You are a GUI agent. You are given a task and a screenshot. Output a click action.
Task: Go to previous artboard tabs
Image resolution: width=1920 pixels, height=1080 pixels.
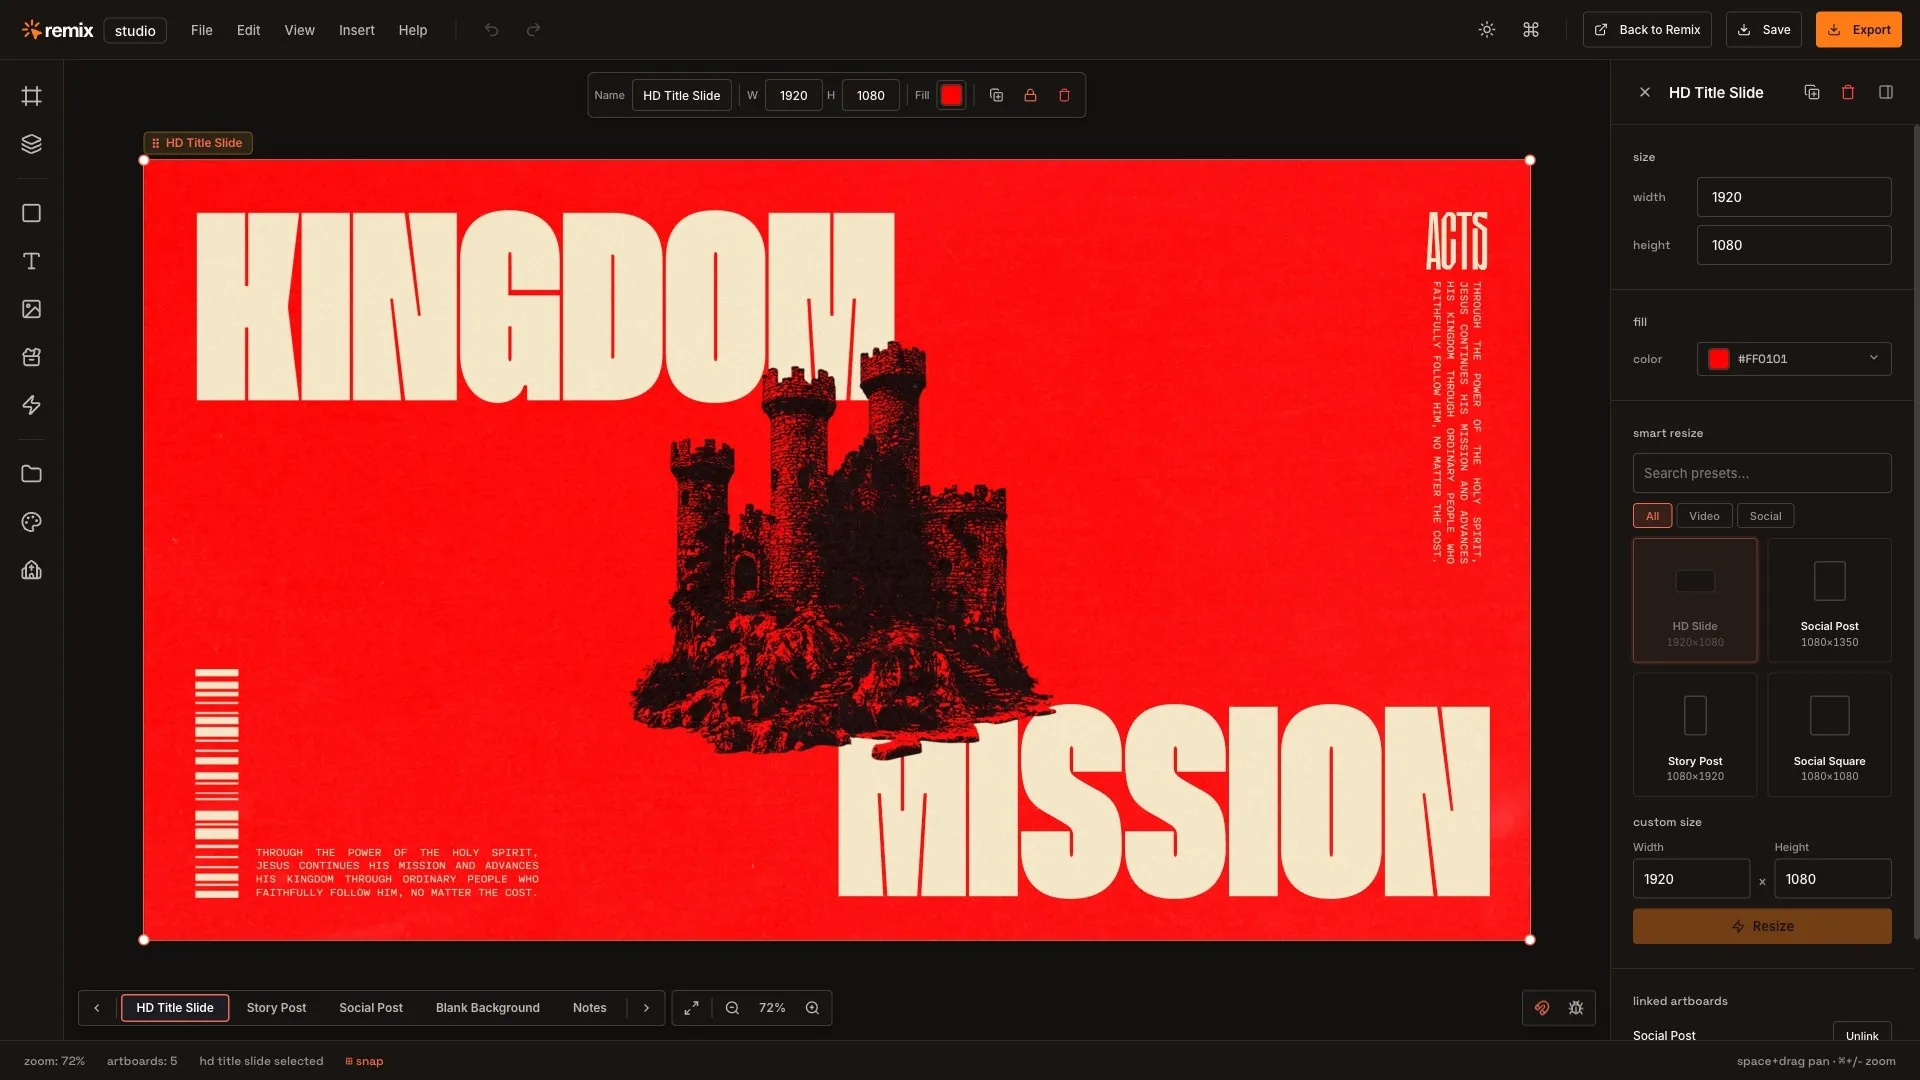[97, 1008]
